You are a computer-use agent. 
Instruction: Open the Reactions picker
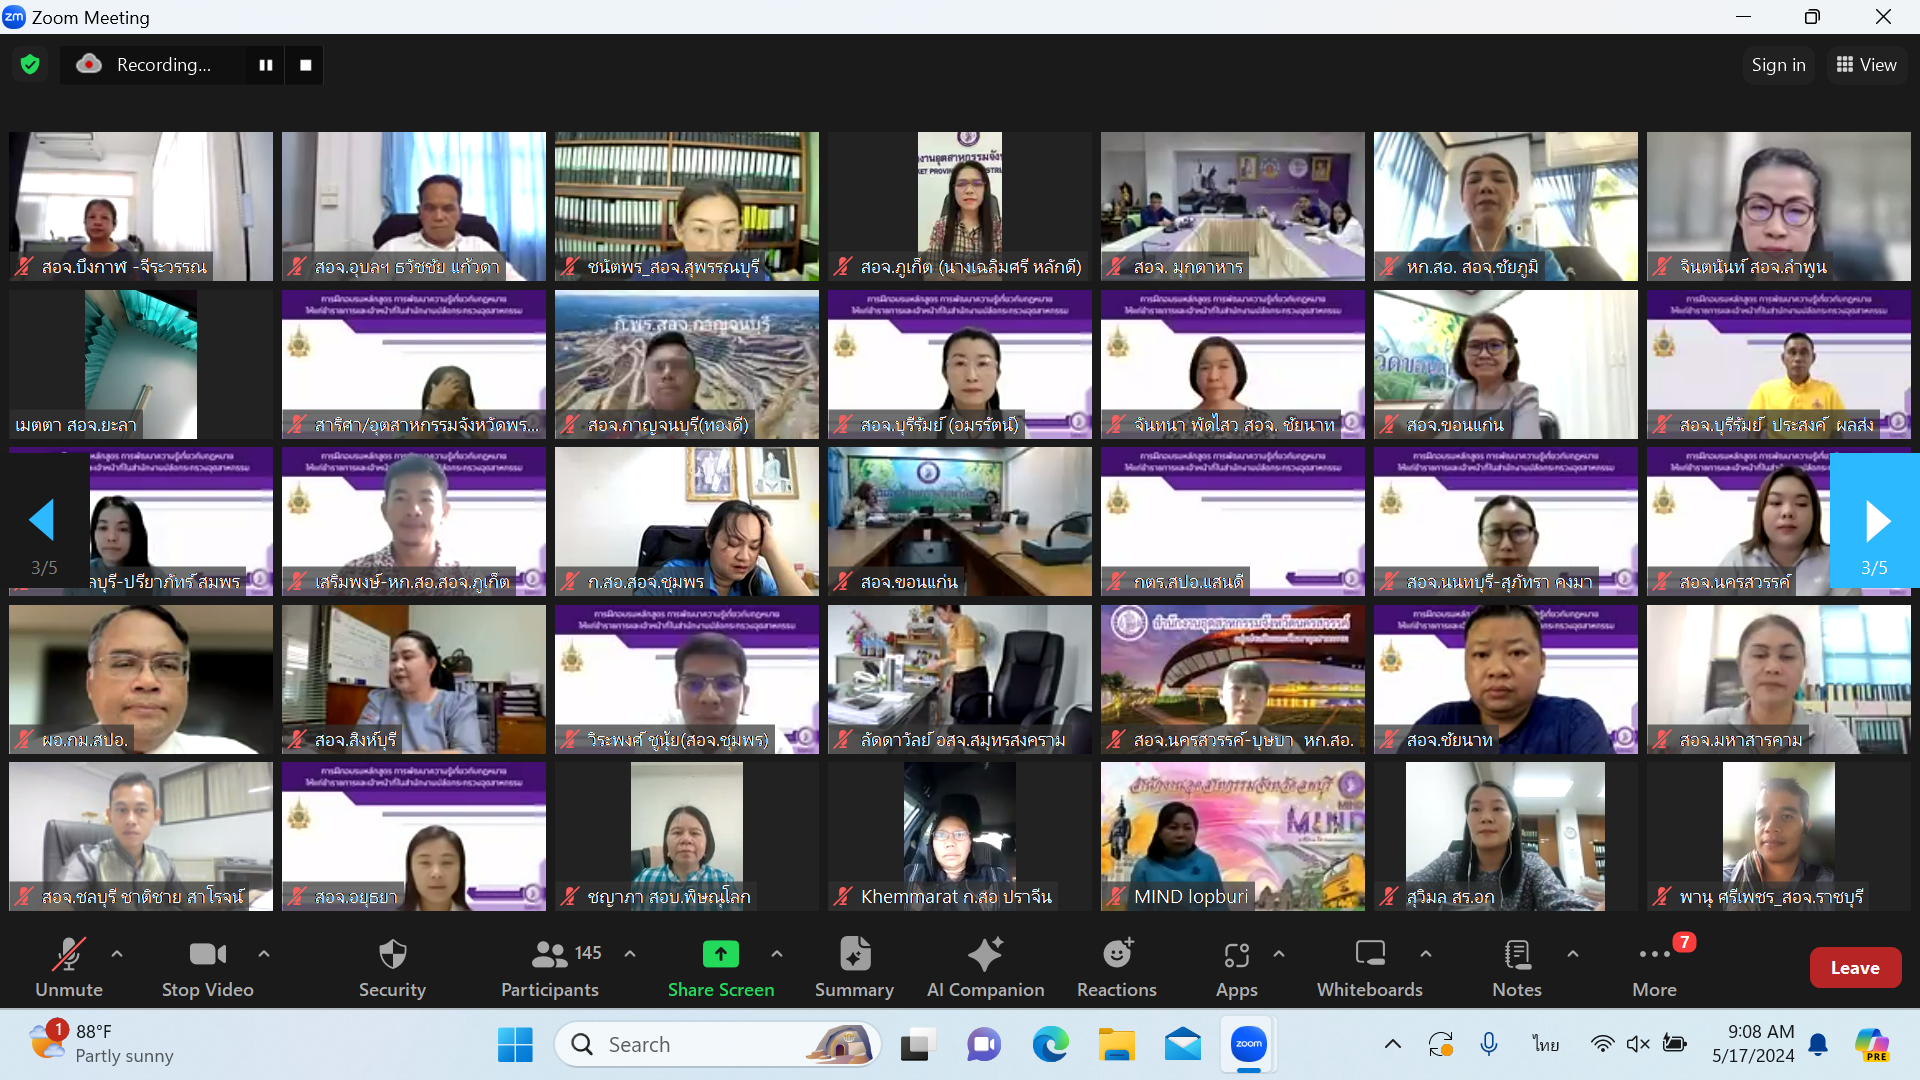(x=1117, y=966)
